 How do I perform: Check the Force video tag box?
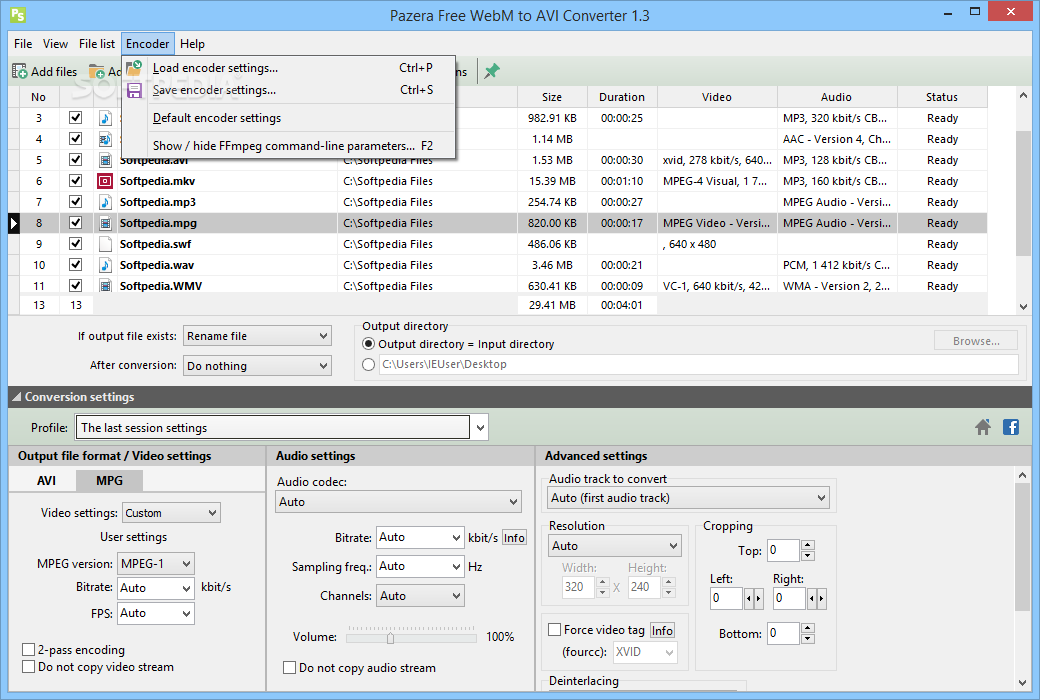pos(554,630)
